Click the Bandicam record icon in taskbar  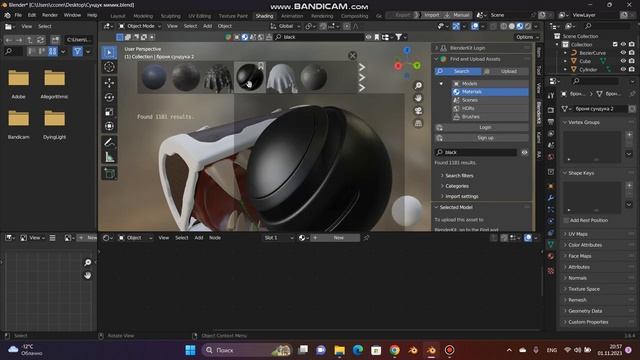coord(449,350)
